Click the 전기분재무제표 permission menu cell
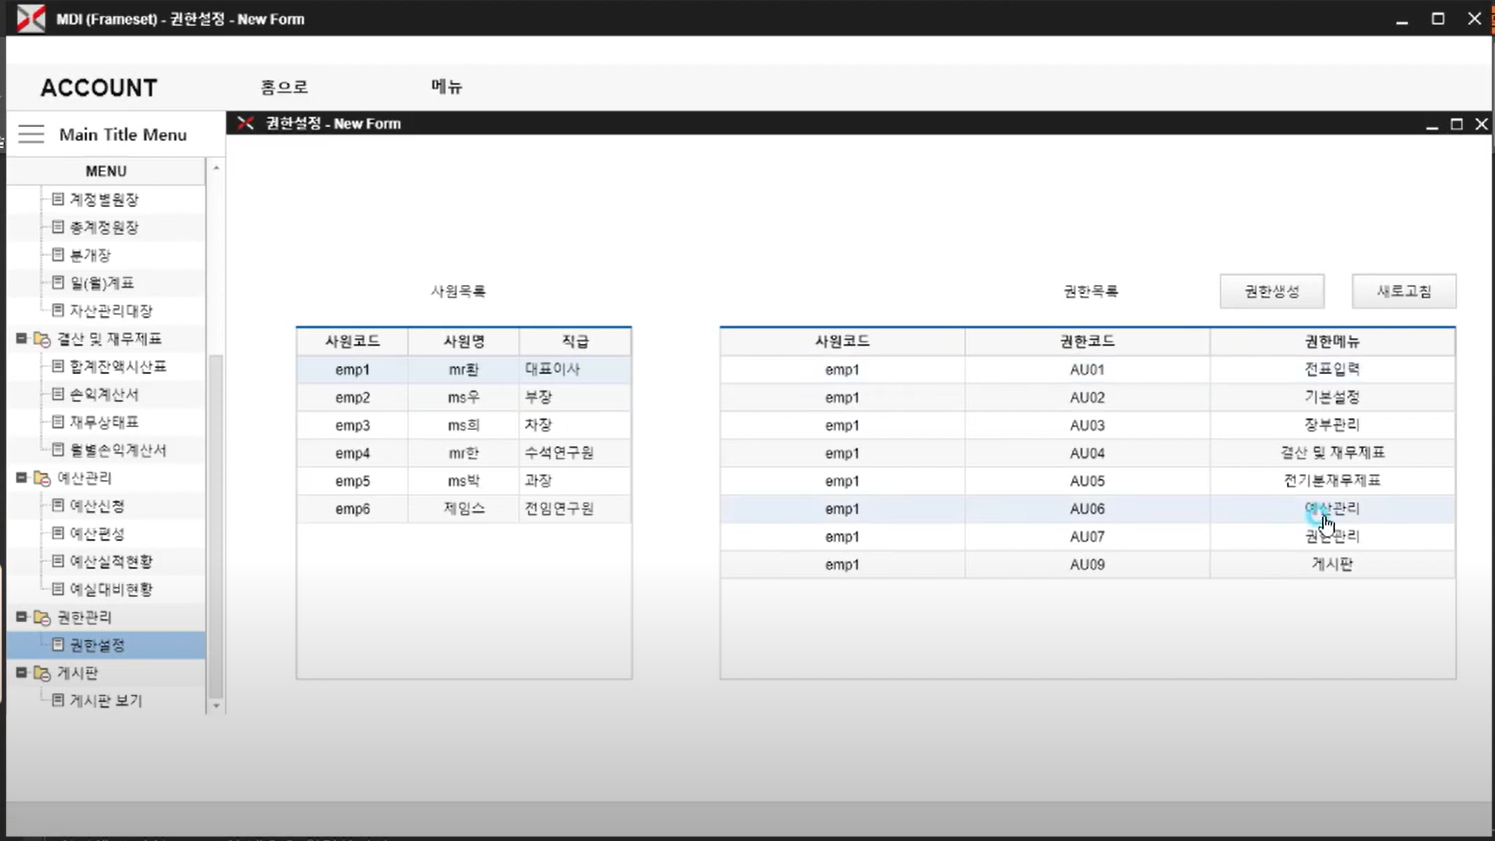The image size is (1495, 841). (1332, 481)
